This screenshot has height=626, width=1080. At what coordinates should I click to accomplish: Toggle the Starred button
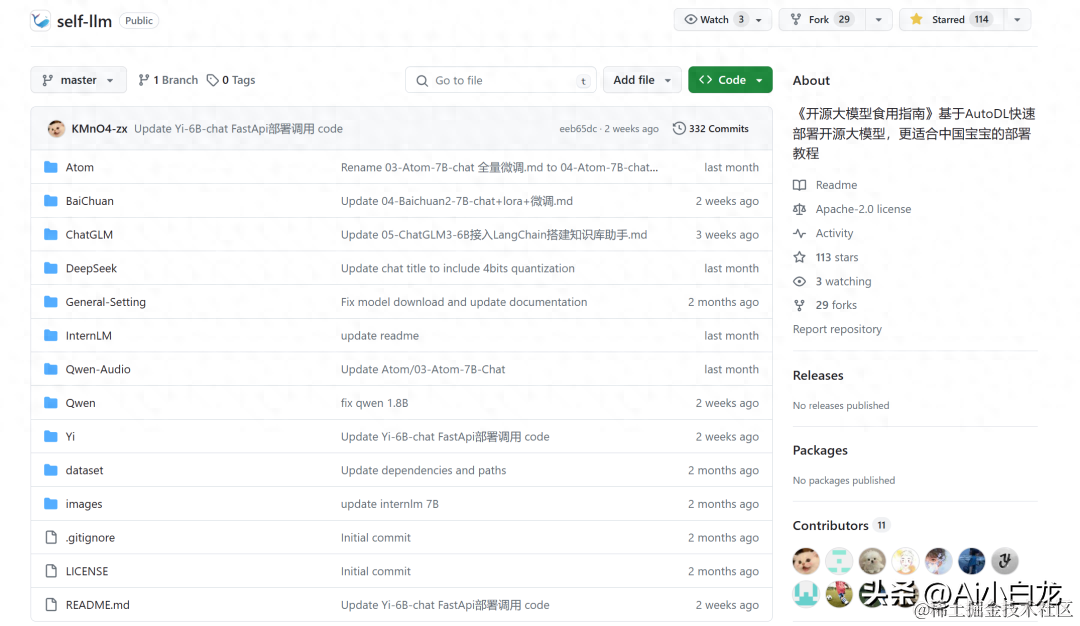[x=951, y=20]
